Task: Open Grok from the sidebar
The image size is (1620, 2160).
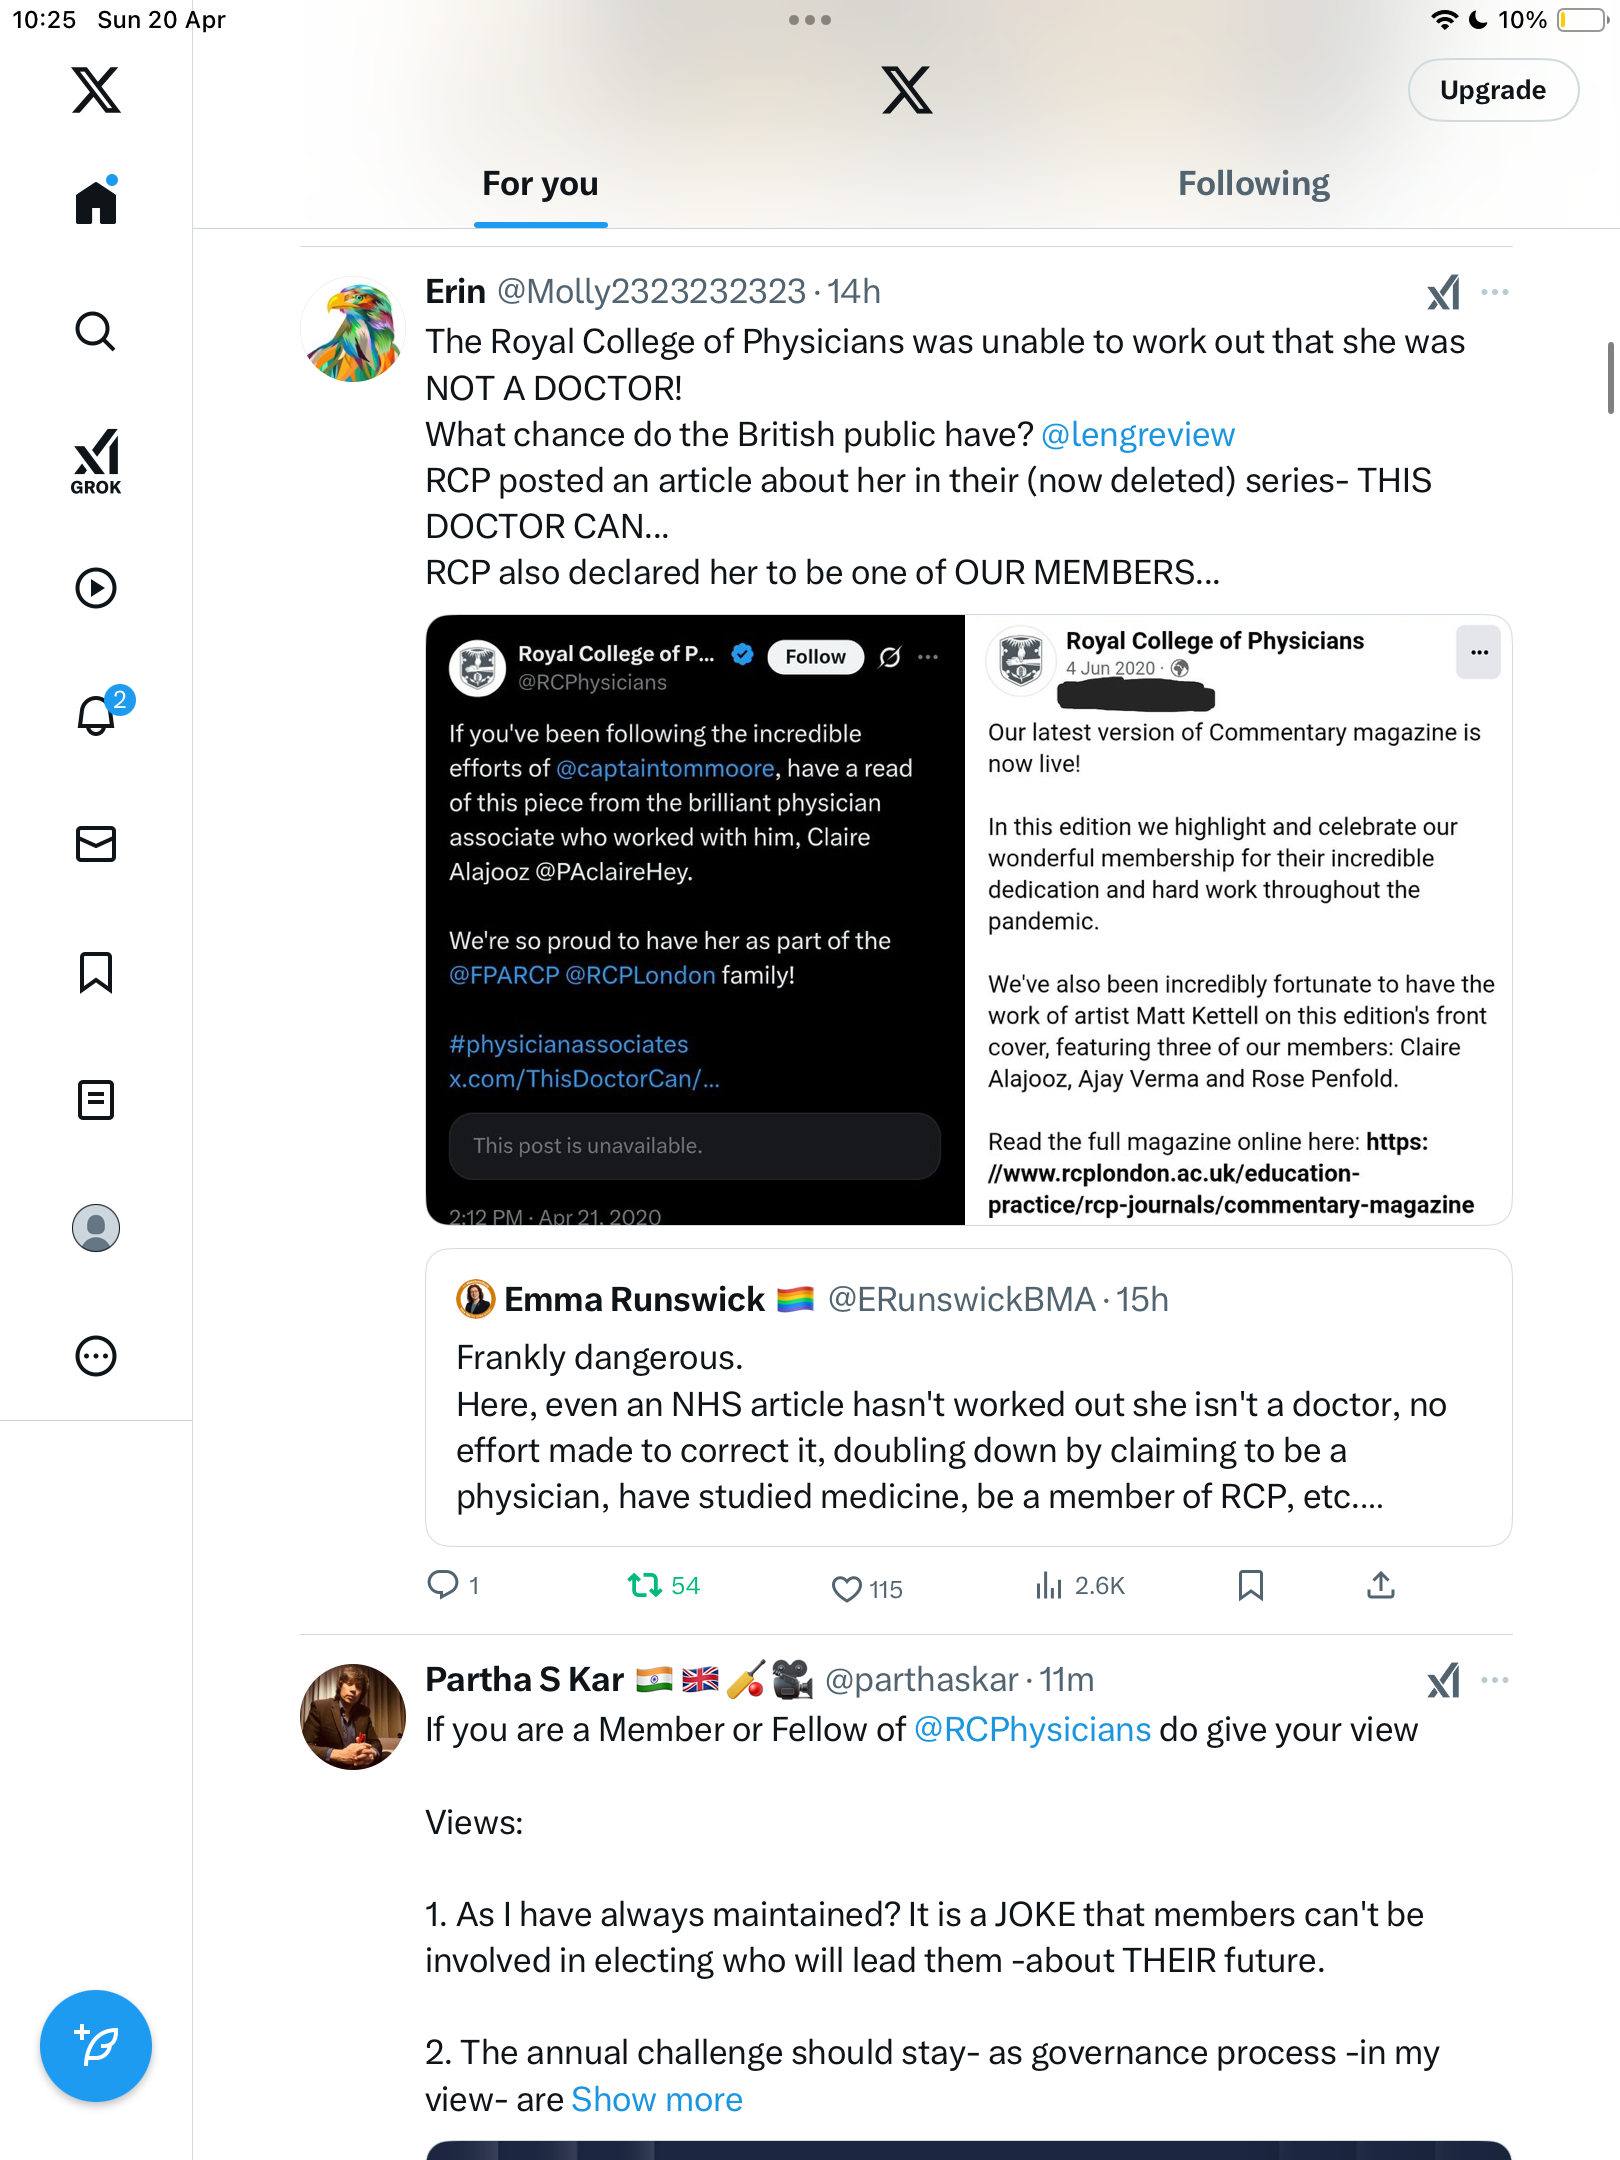Action: coord(96,461)
